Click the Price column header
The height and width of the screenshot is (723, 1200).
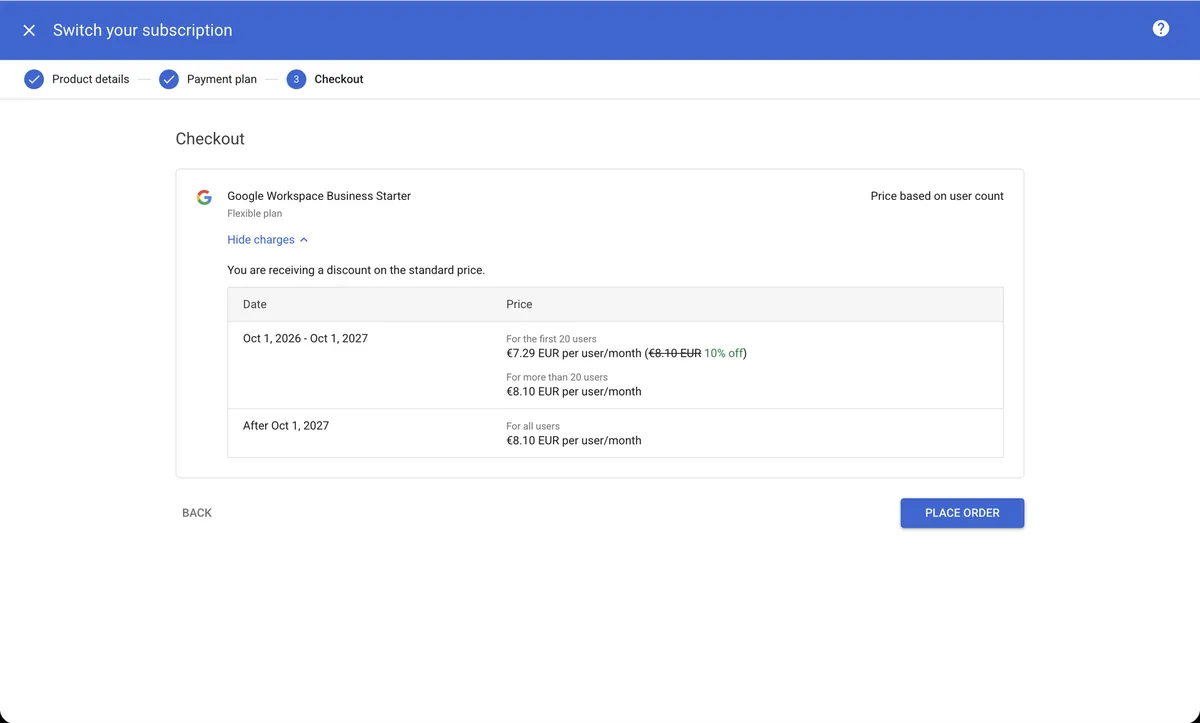519,304
